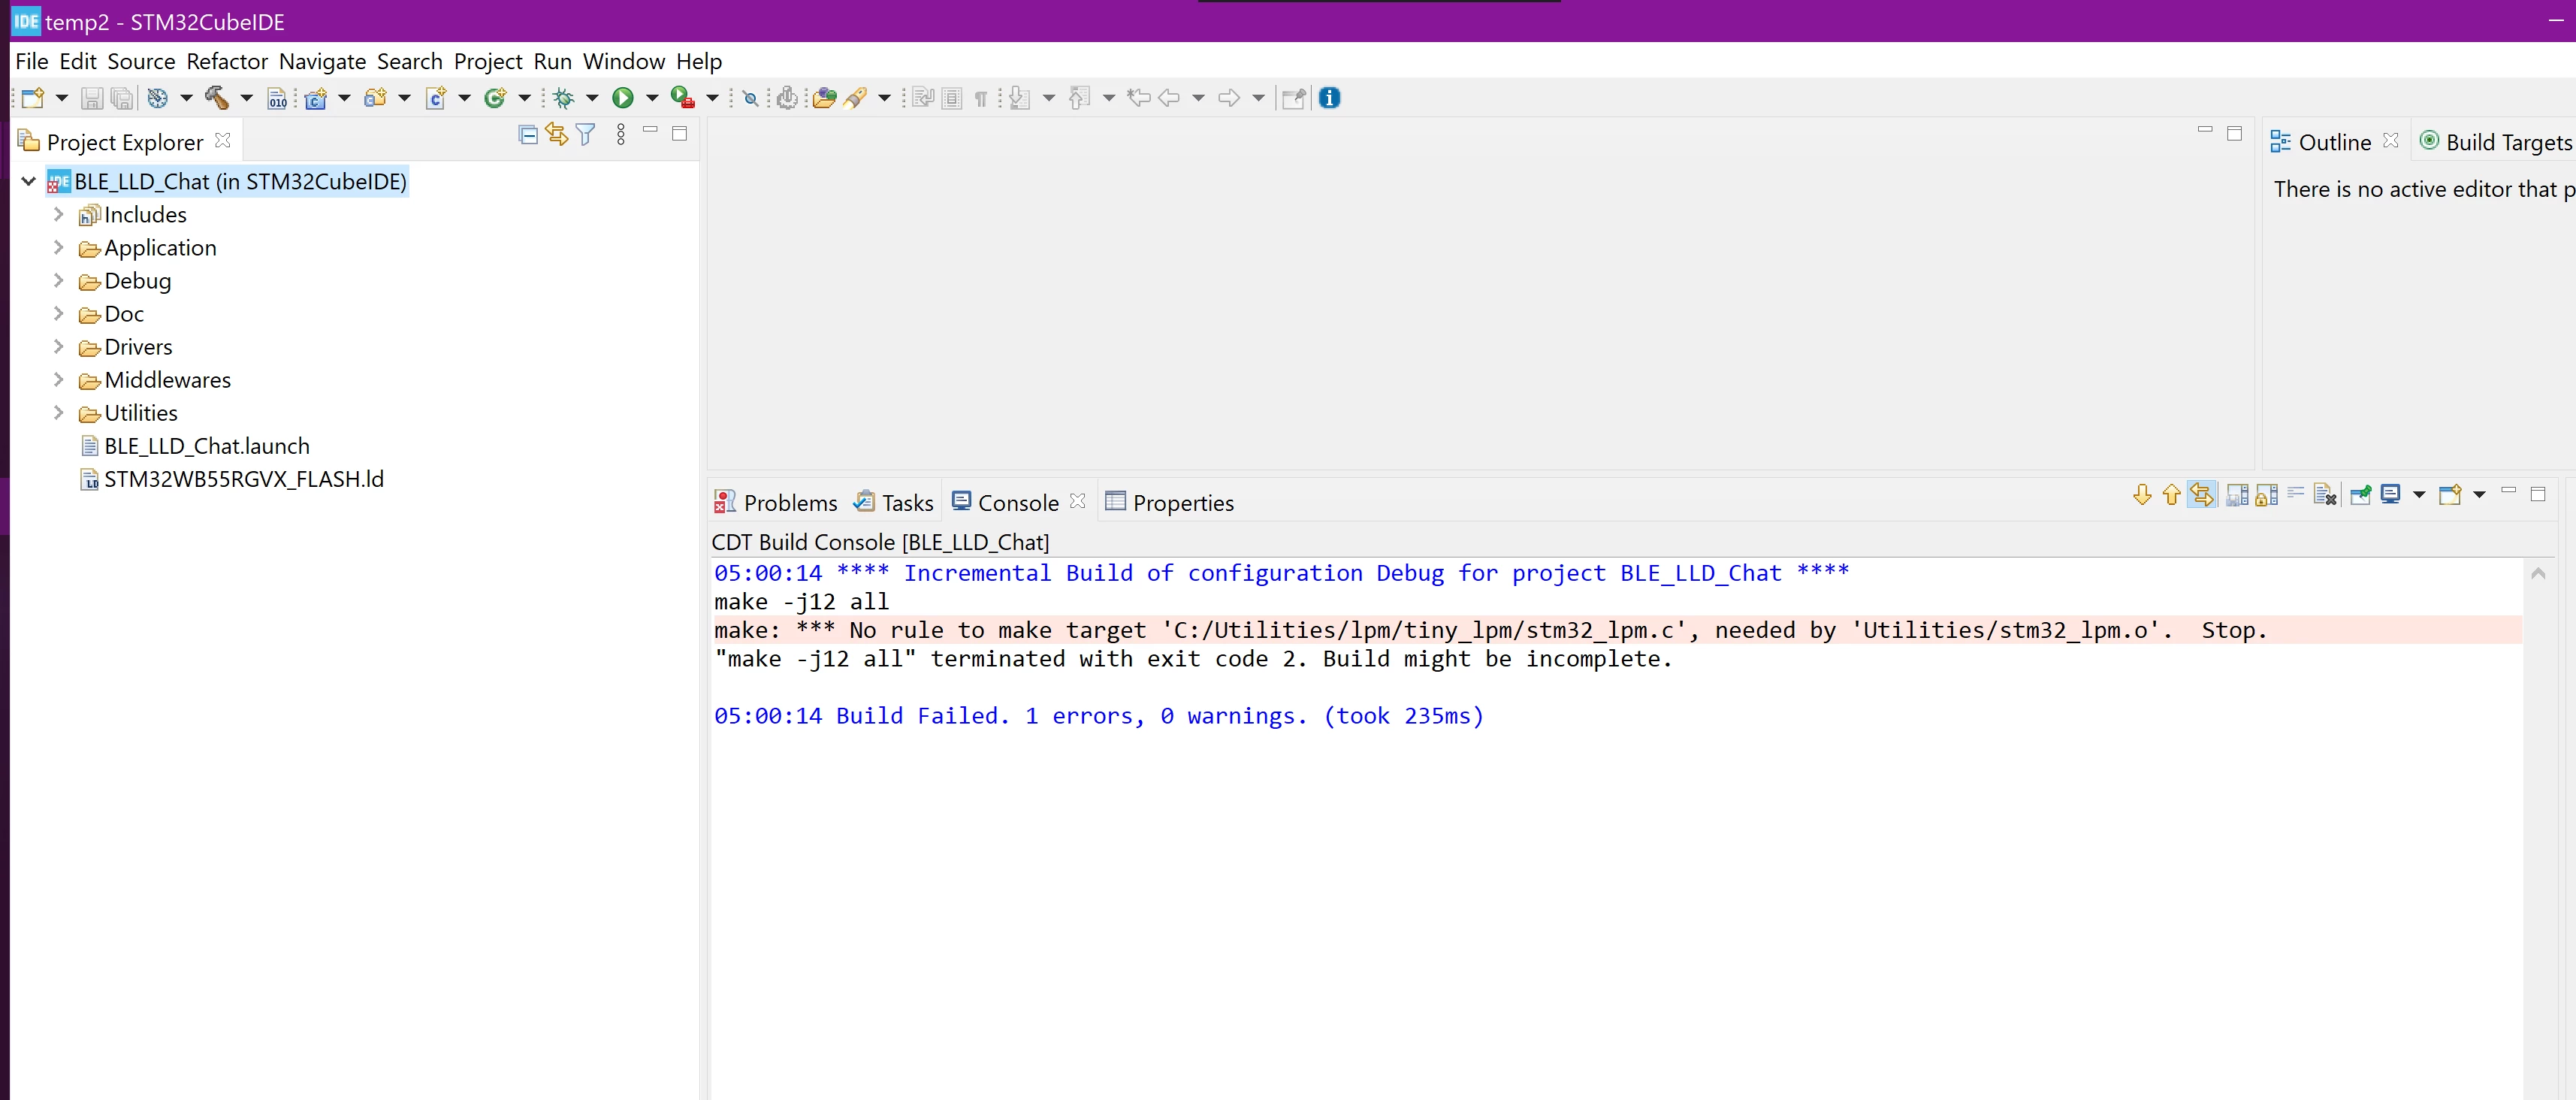Click the open folder toolbar icon
This screenshot has height=1100, width=2576.
click(824, 98)
